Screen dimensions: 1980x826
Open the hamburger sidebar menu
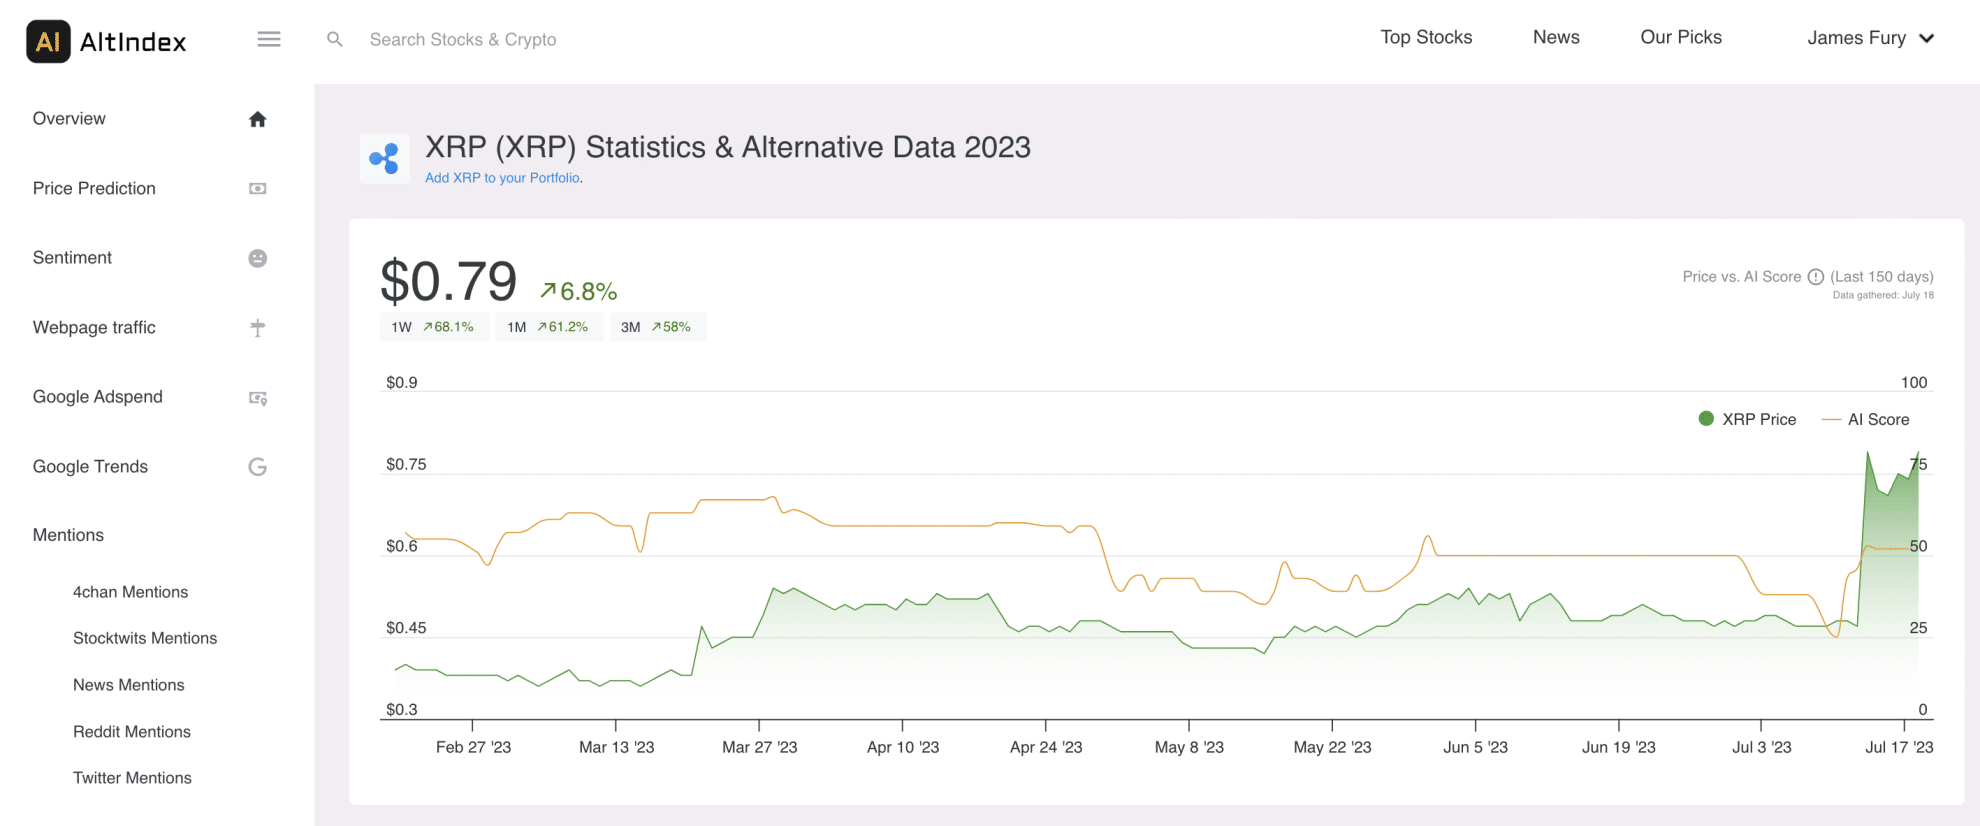click(268, 39)
